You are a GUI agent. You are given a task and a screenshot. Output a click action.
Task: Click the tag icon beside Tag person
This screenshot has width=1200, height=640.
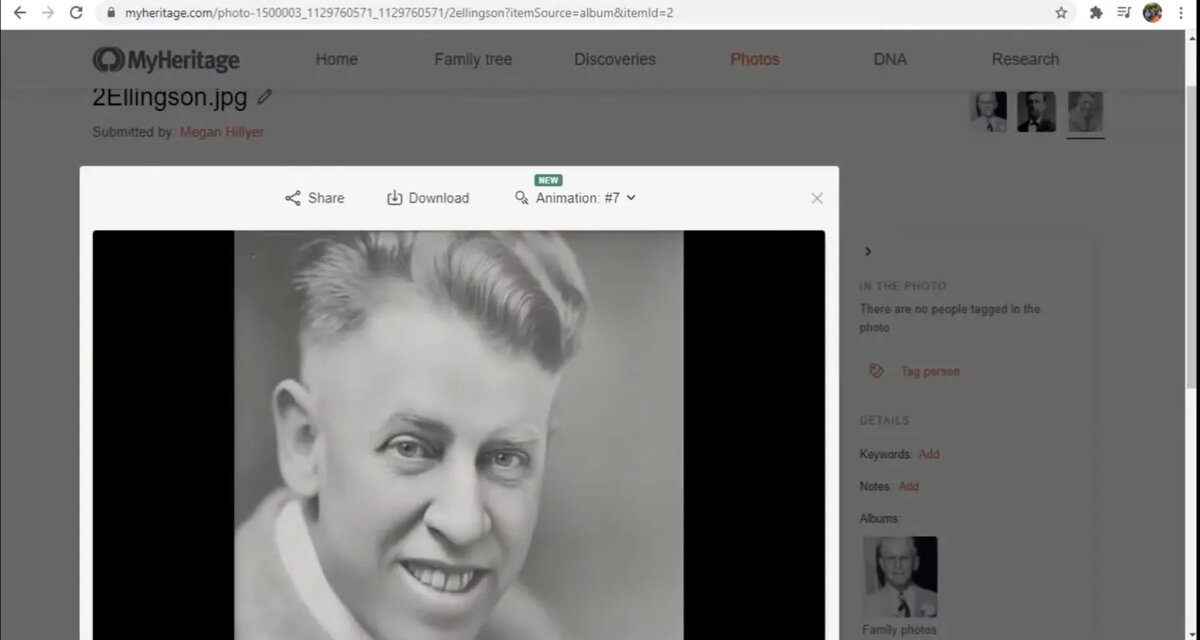[x=877, y=371]
